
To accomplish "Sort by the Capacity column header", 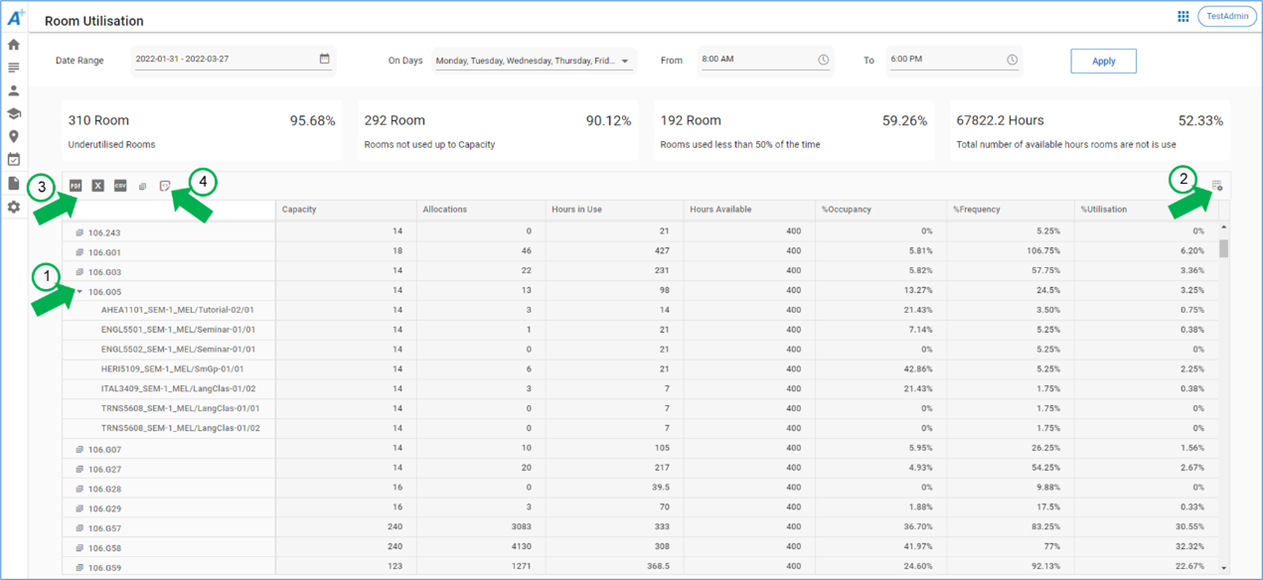I will pos(346,210).
